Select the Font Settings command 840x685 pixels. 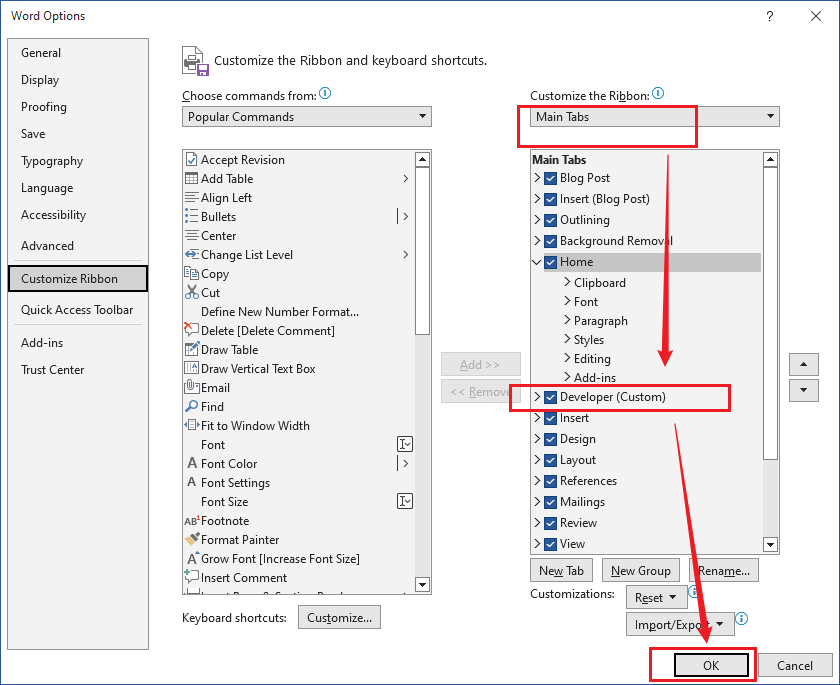(298, 483)
